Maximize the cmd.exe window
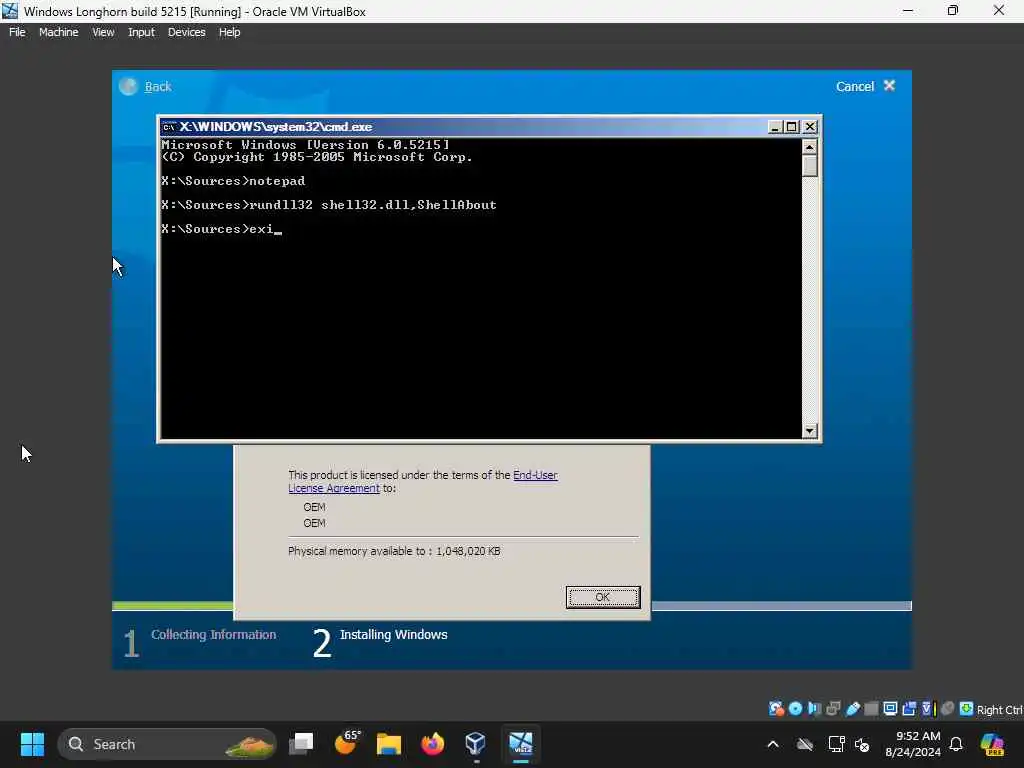 (x=792, y=127)
